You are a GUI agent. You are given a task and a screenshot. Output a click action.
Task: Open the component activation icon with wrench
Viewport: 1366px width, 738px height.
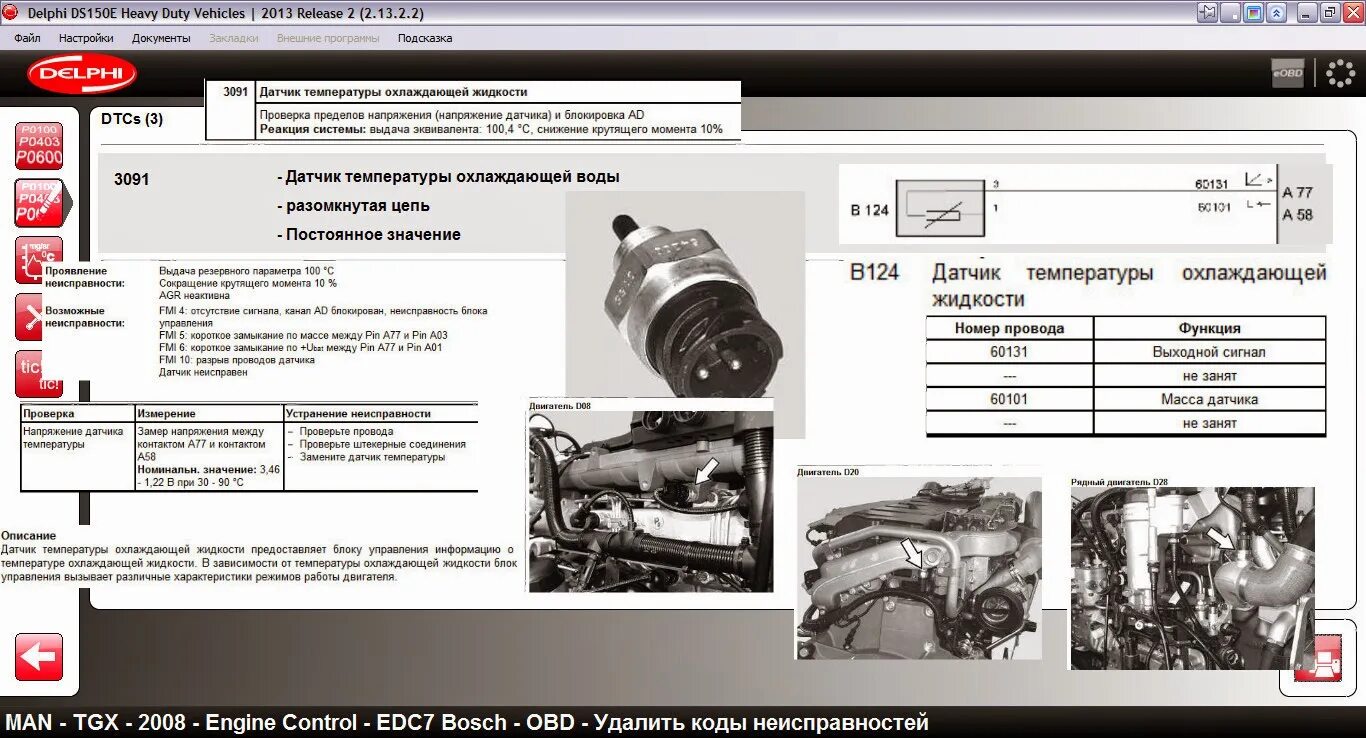29,318
